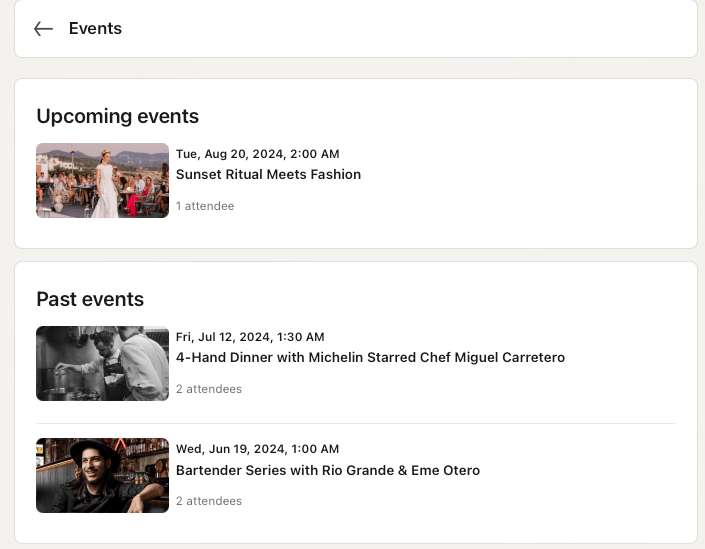Open 4-Hand Dinner with Michelin Starred Chef title
Screen dimensions: 705x549
point(370,357)
